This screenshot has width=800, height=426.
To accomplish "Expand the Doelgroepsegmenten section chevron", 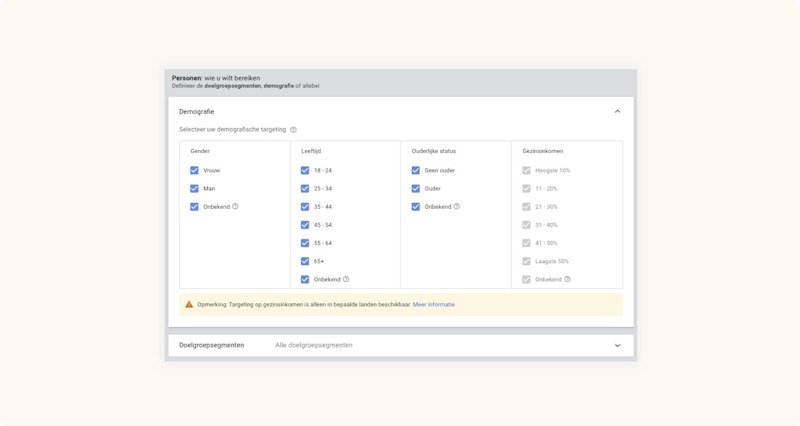I will [x=617, y=345].
